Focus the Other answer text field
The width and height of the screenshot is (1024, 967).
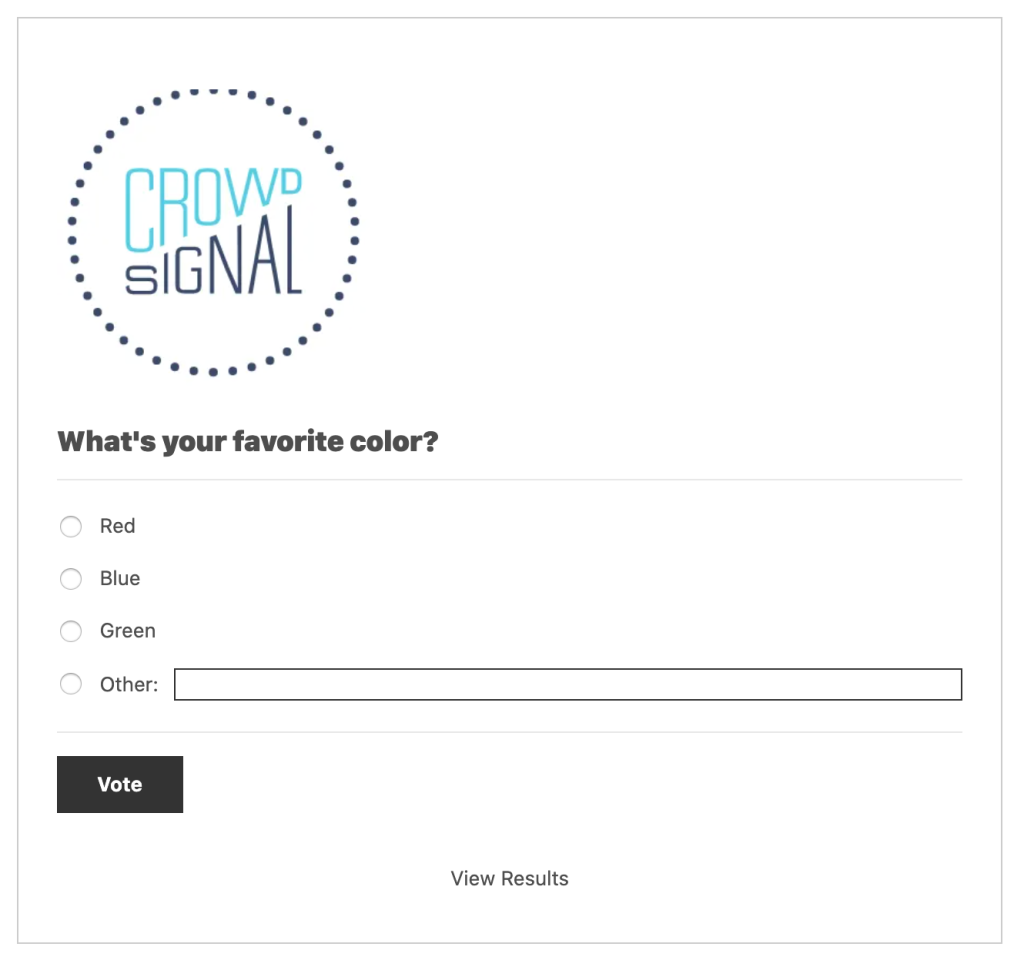pyautogui.click(x=567, y=685)
